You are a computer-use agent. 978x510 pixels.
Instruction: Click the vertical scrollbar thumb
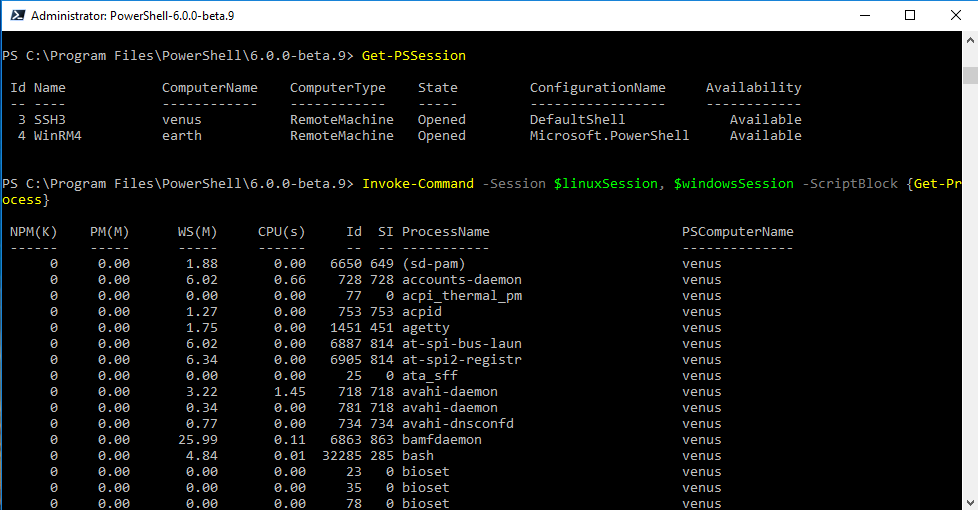point(970,75)
